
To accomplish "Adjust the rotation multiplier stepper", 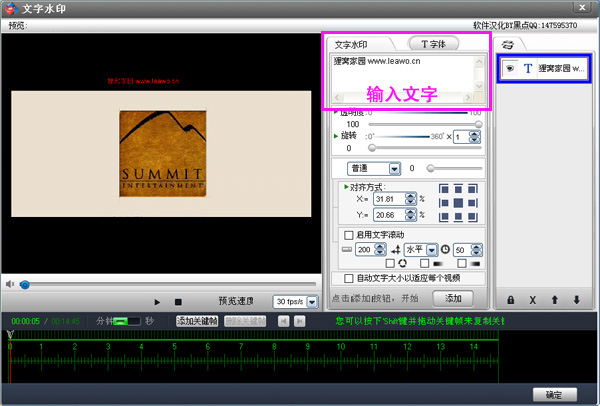I will tap(474, 137).
